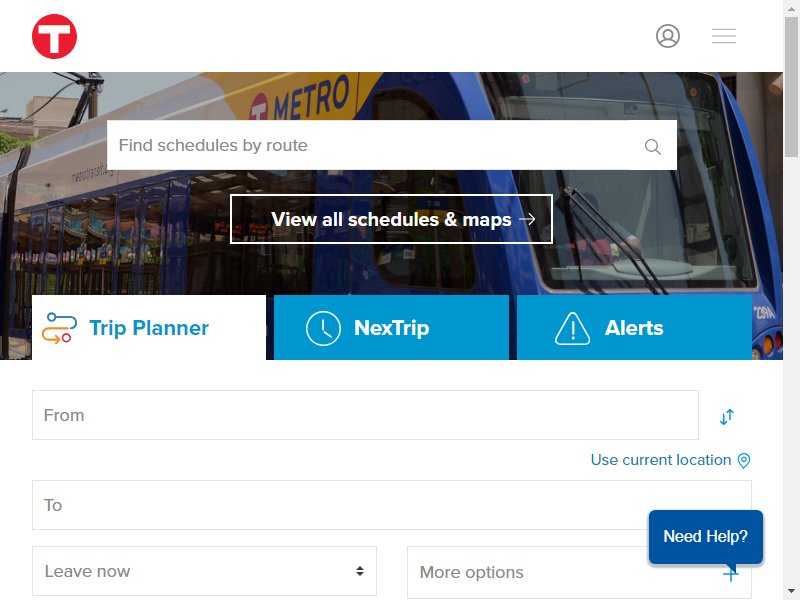Click the page vertical scrollbar thumb
Viewport: 800px width, 600px height.
click(x=791, y=87)
